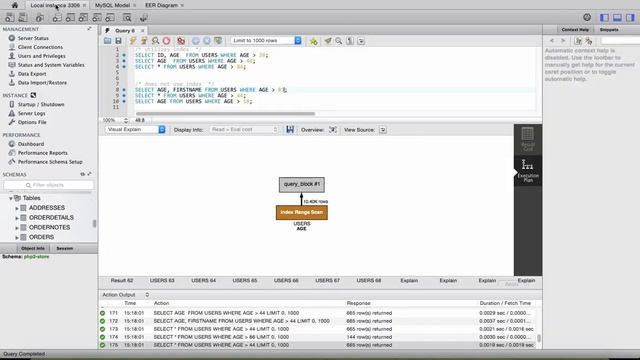Expand the ADDRESSES table
The width and height of the screenshot is (640, 360).
[x=17, y=208]
